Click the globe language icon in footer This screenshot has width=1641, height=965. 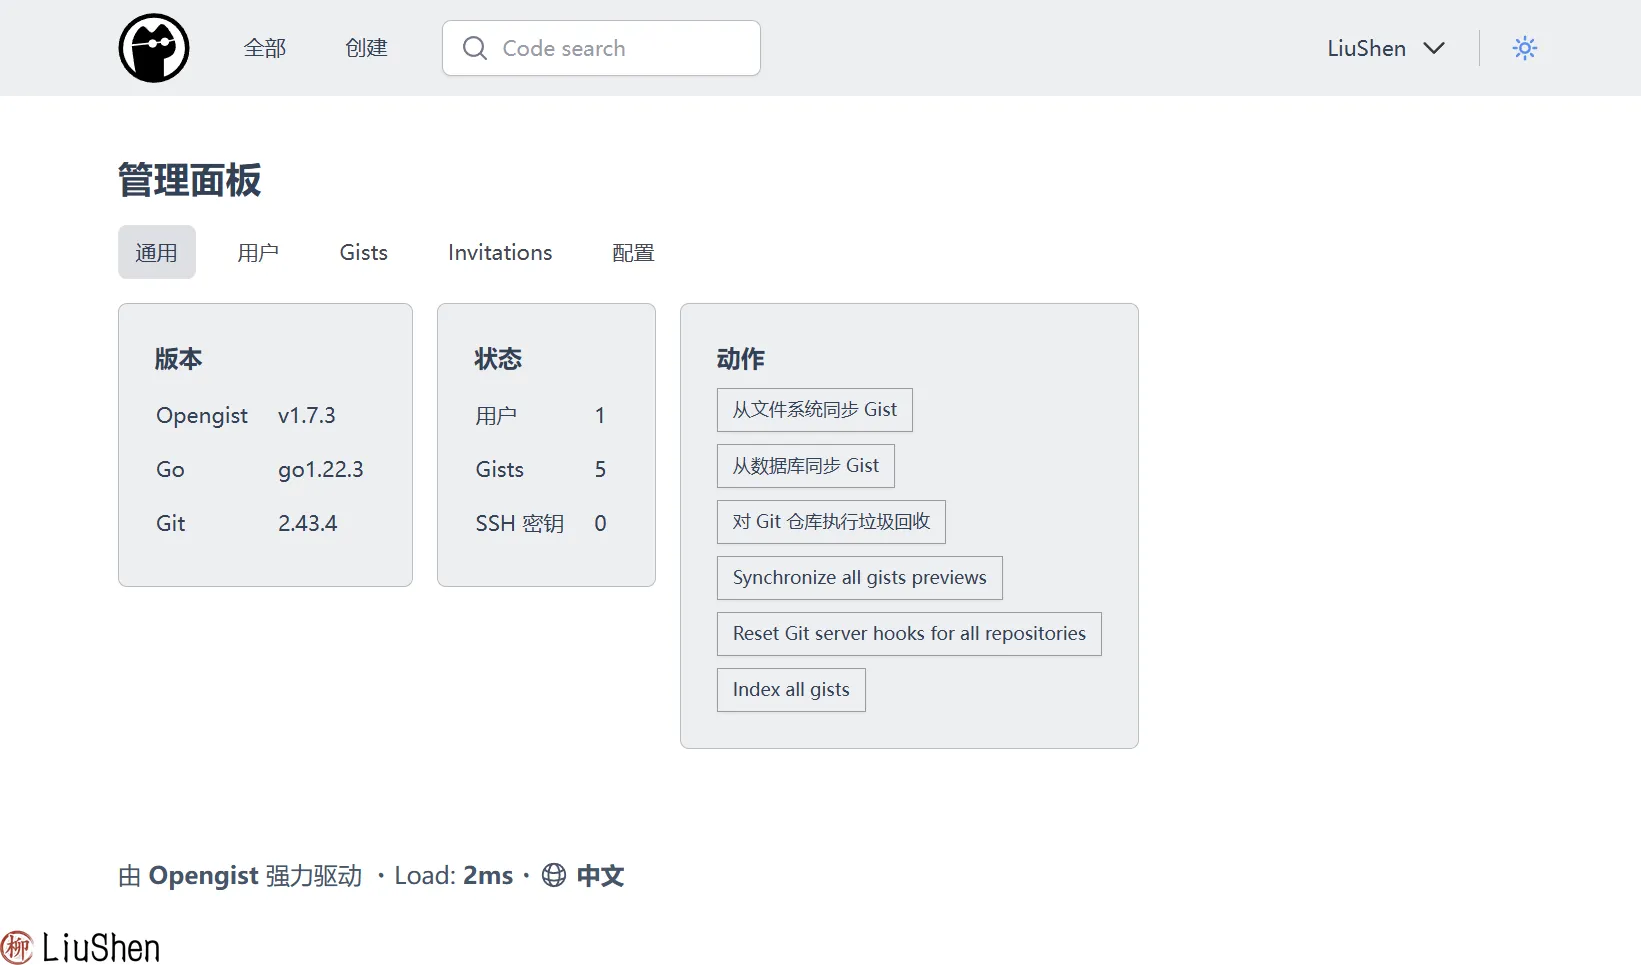(553, 875)
